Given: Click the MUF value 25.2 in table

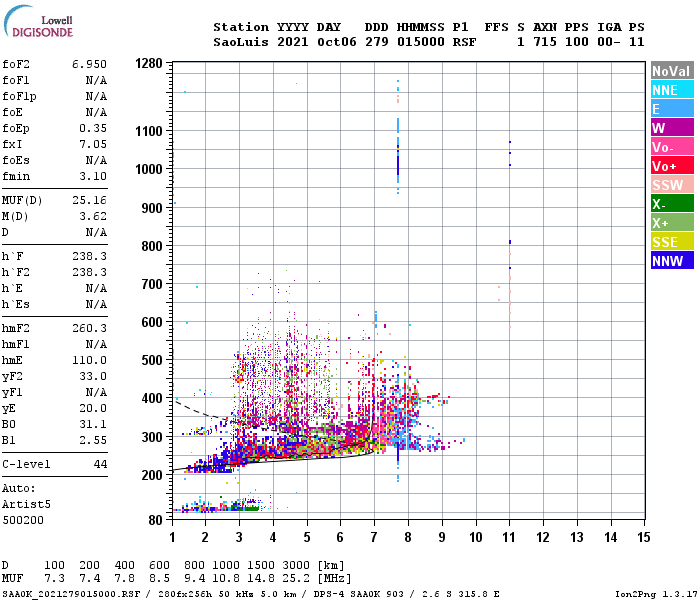Looking at the screenshot, I should [296, 578].
